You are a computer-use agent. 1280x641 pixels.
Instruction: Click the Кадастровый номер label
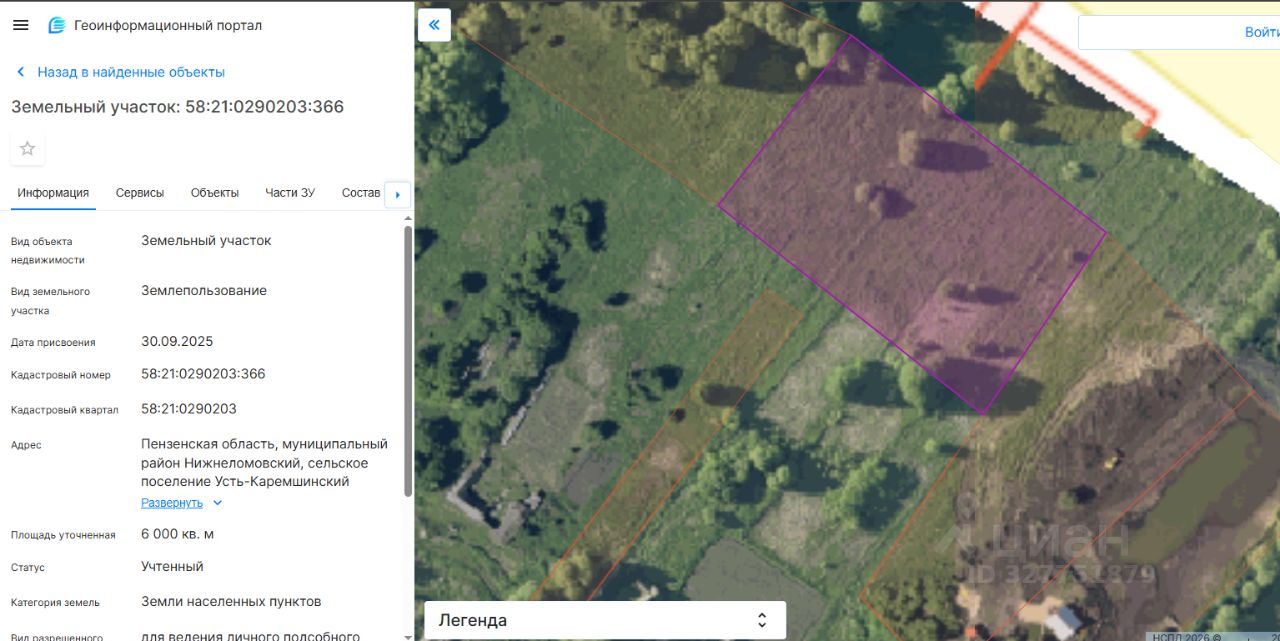pos(61,375)
